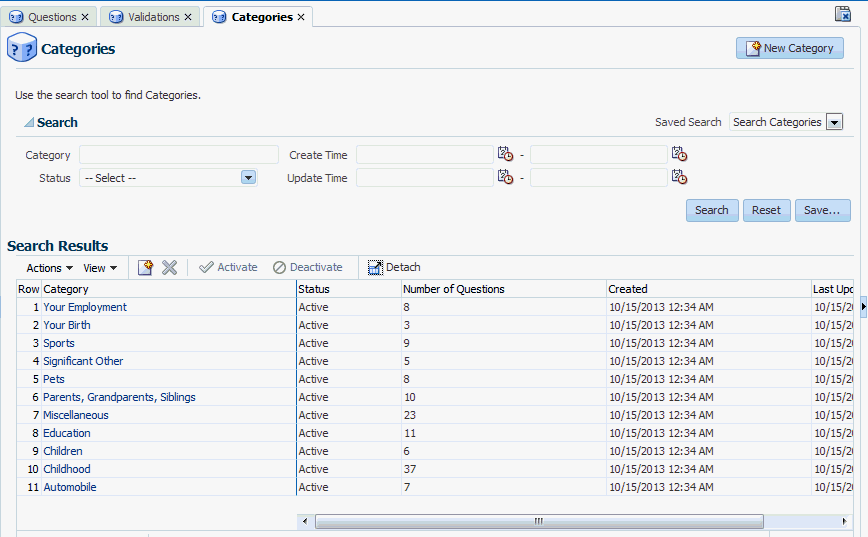Sort by Number of Questions column header
The height and width of the screenshot is (537, 868).
tap(504, 289)
